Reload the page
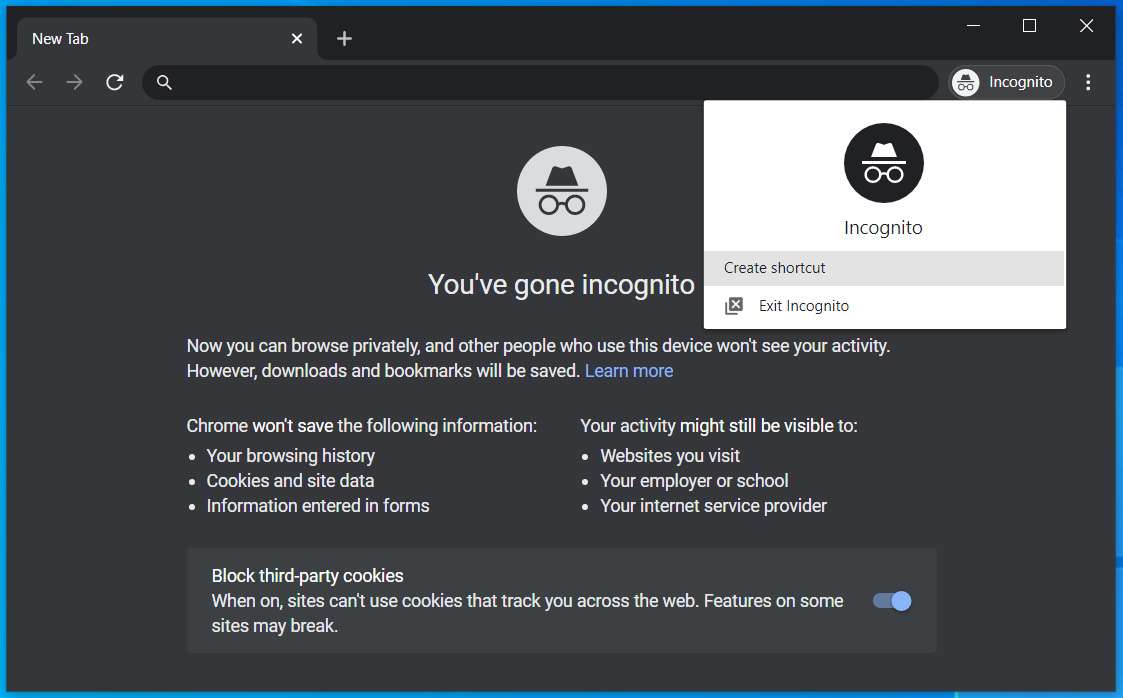This screenshot has width=1123, height=698. (x=115, y=82)
